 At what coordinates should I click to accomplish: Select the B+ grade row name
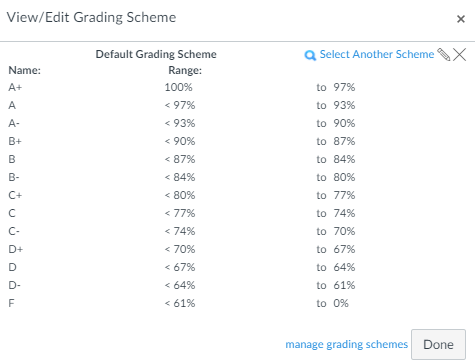click(15, 141)
